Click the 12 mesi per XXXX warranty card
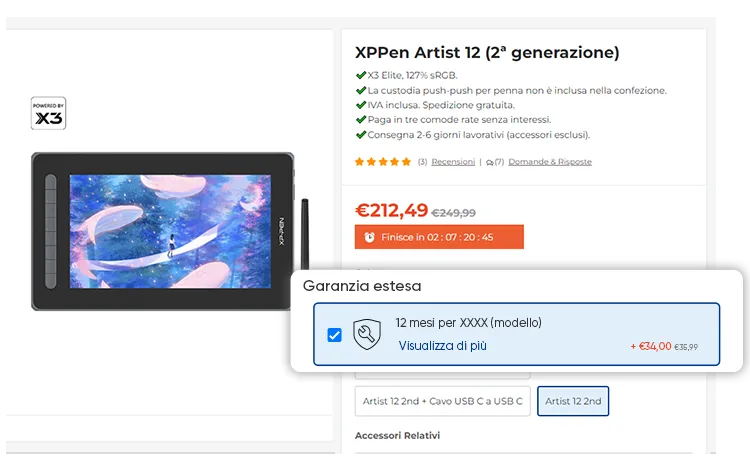Screen dimensions: 750x470 coord(517,334)
